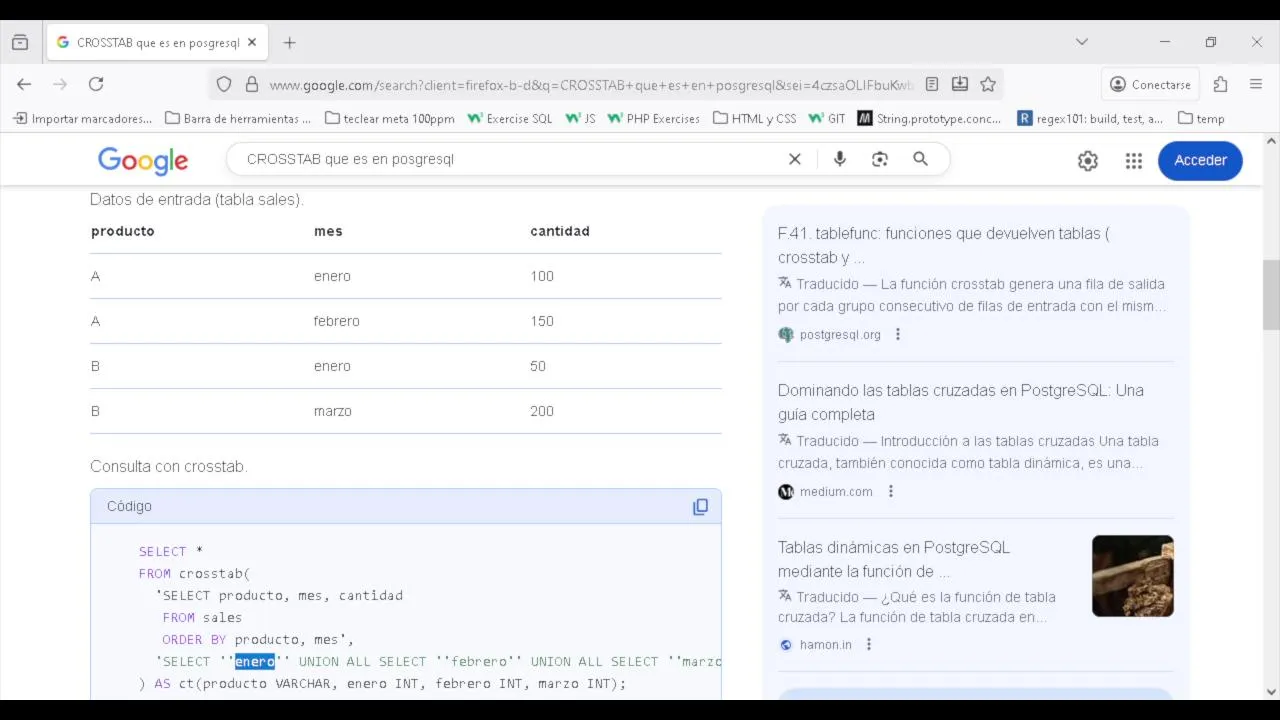Copy the code snippet
Screen dimensions: 1280x720
[x=700, y=507]
